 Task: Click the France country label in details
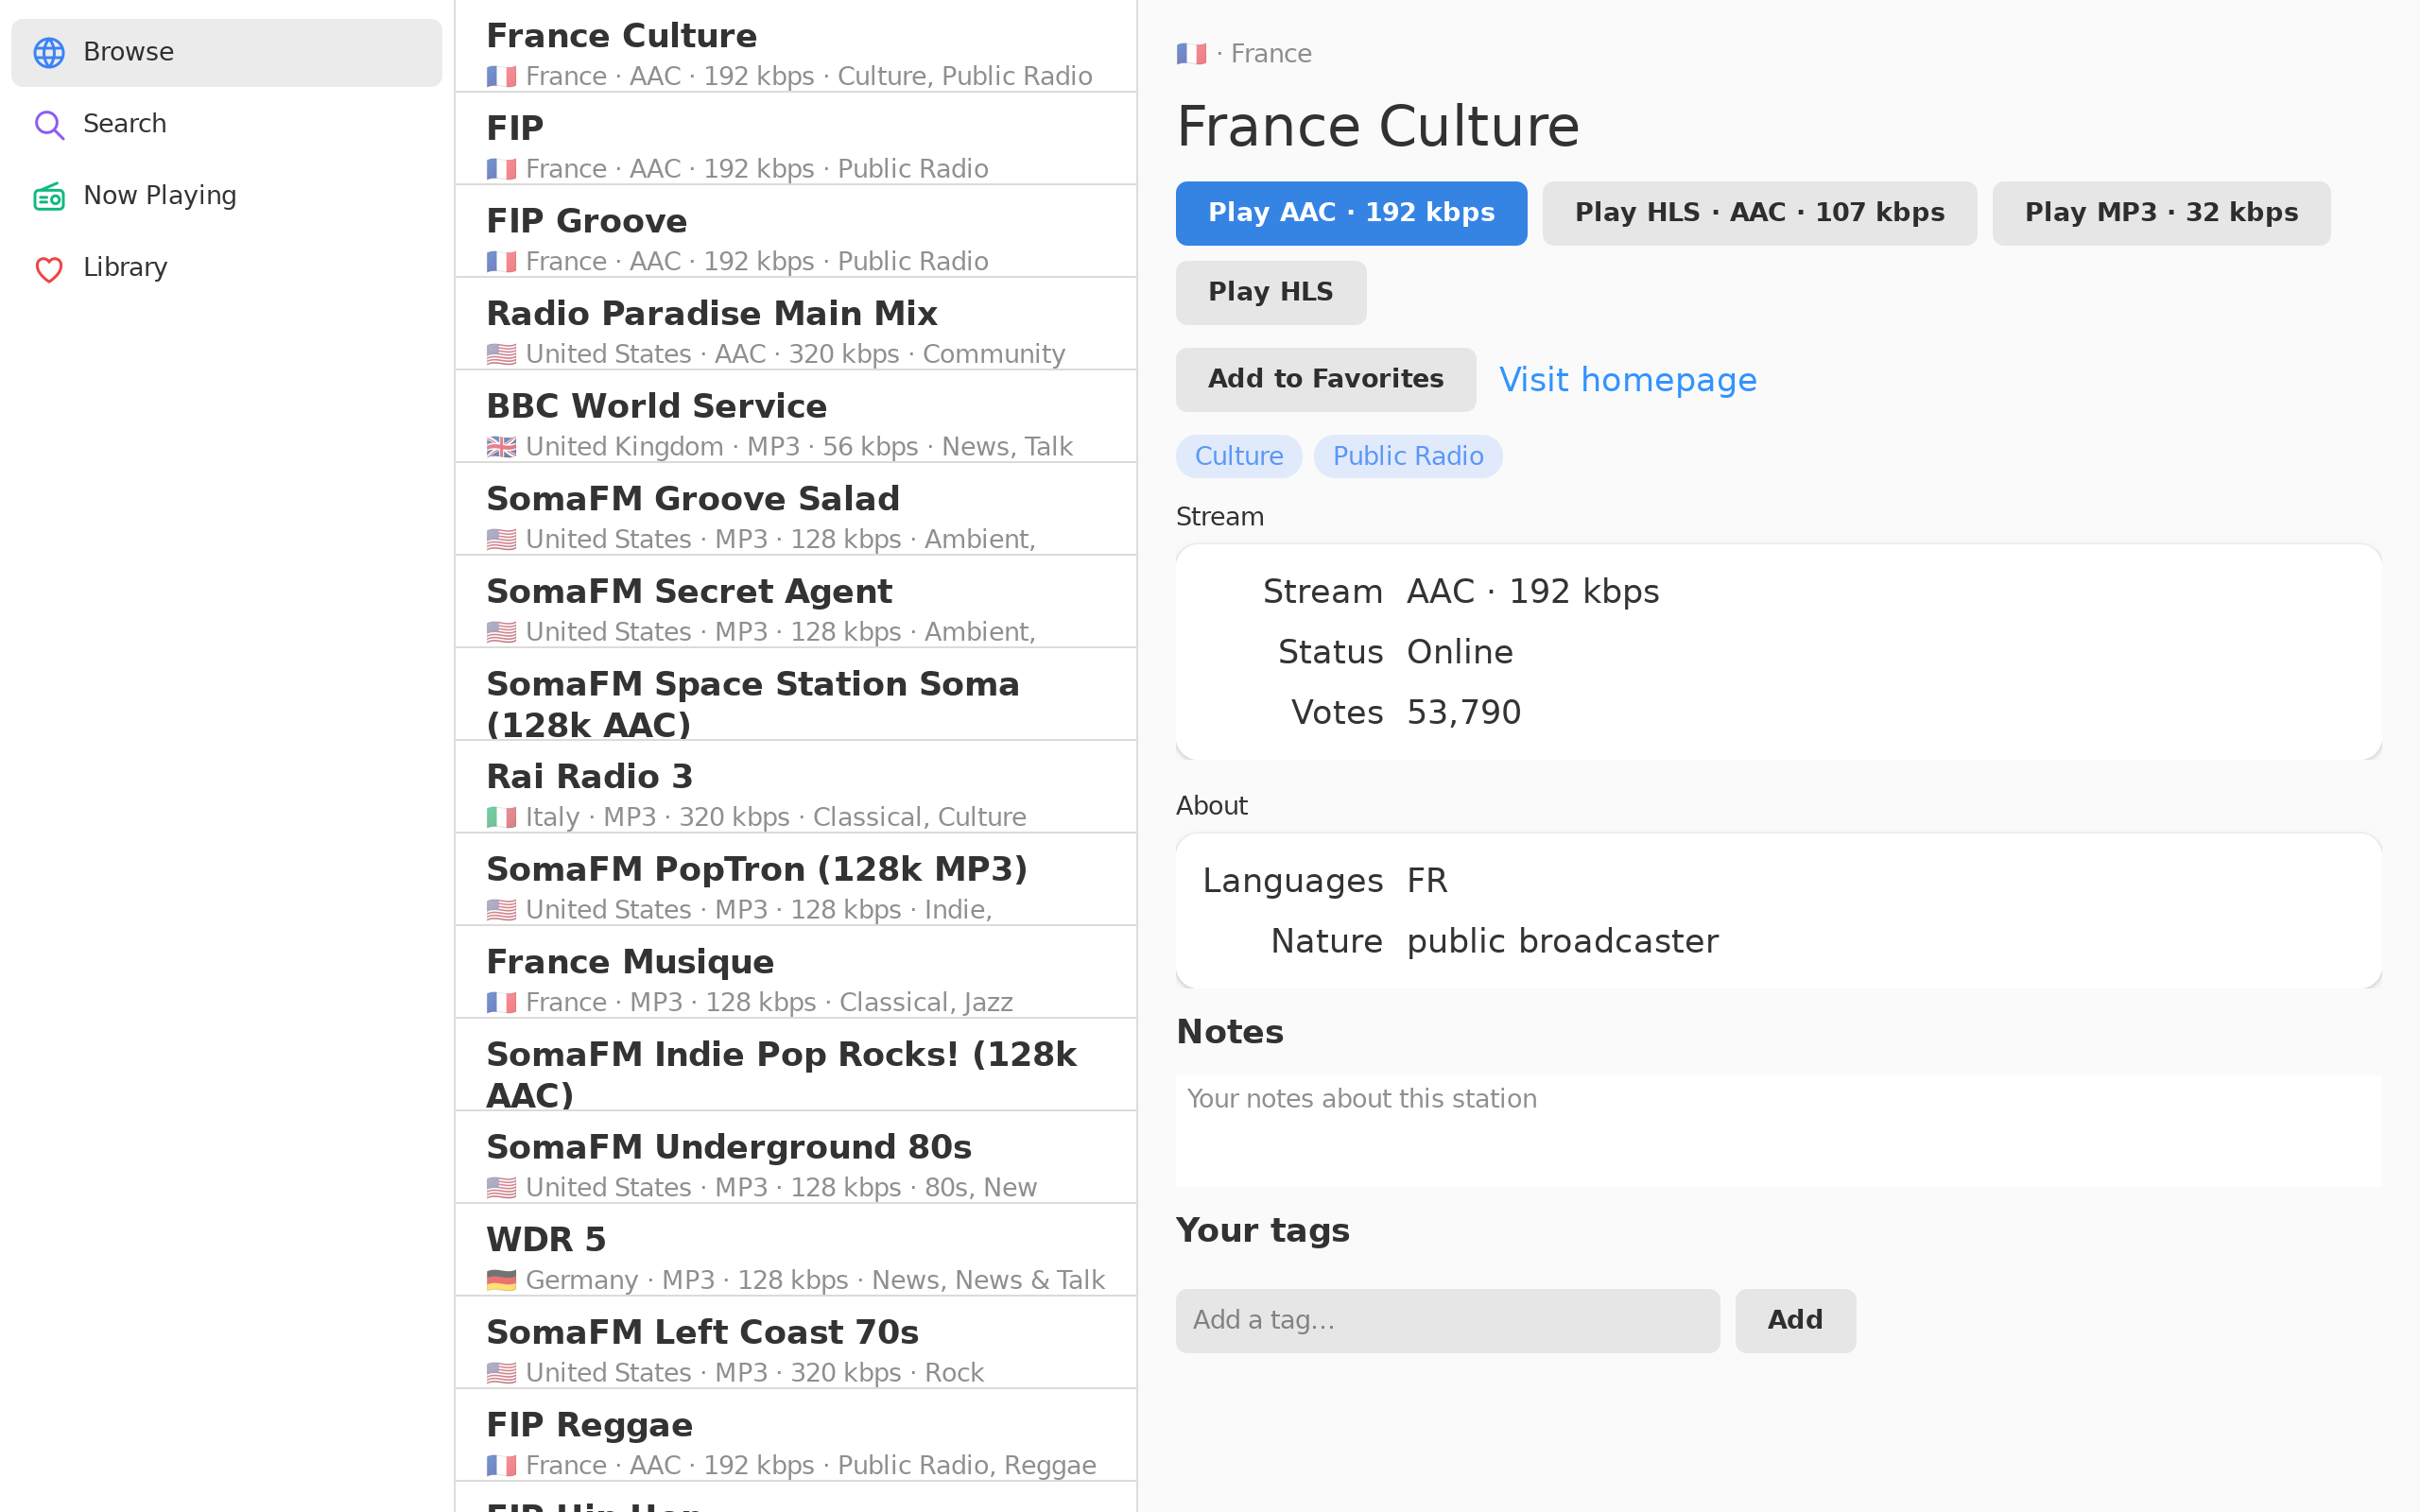coord(1271,54)
